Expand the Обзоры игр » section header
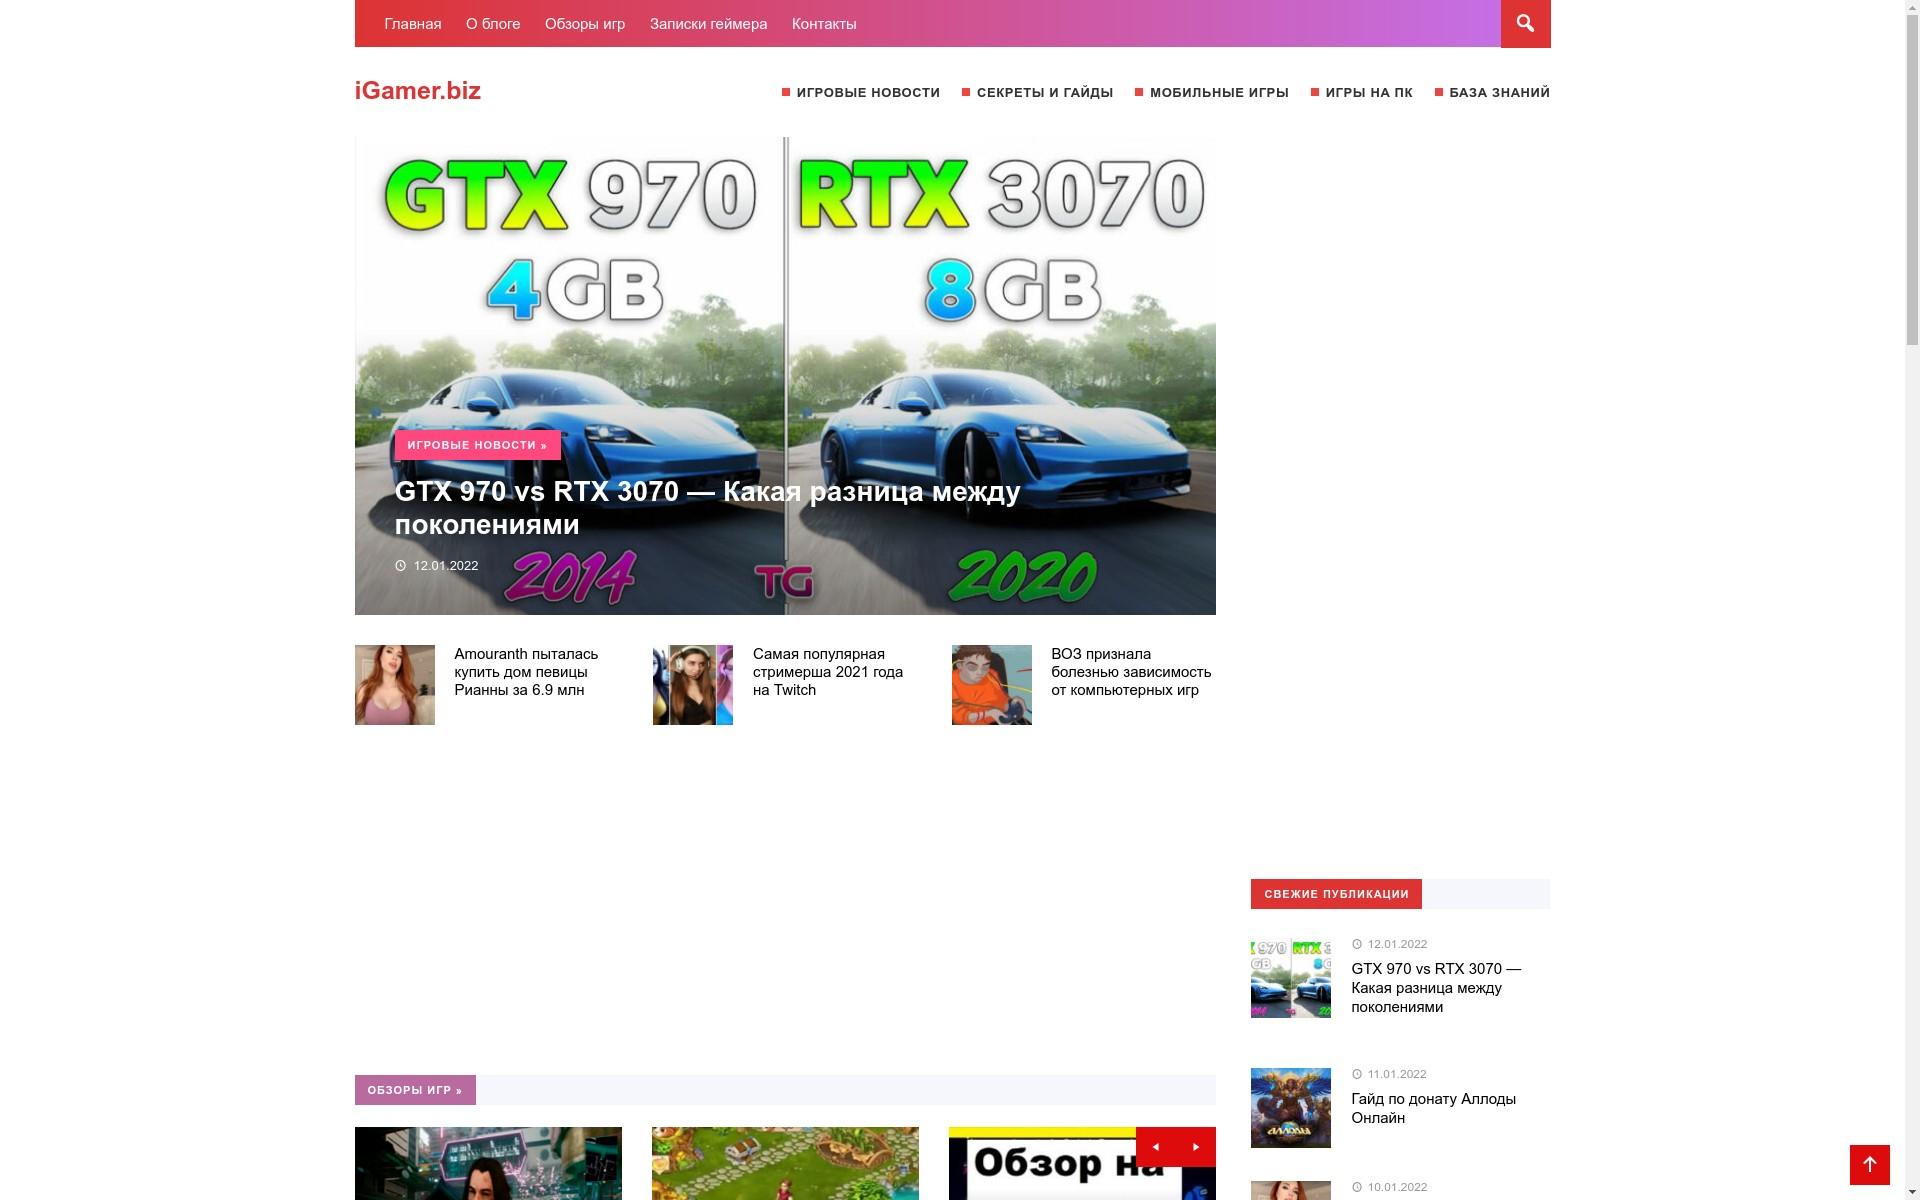Viewport: 1920px width, 1200px height. click(414, 1090)
